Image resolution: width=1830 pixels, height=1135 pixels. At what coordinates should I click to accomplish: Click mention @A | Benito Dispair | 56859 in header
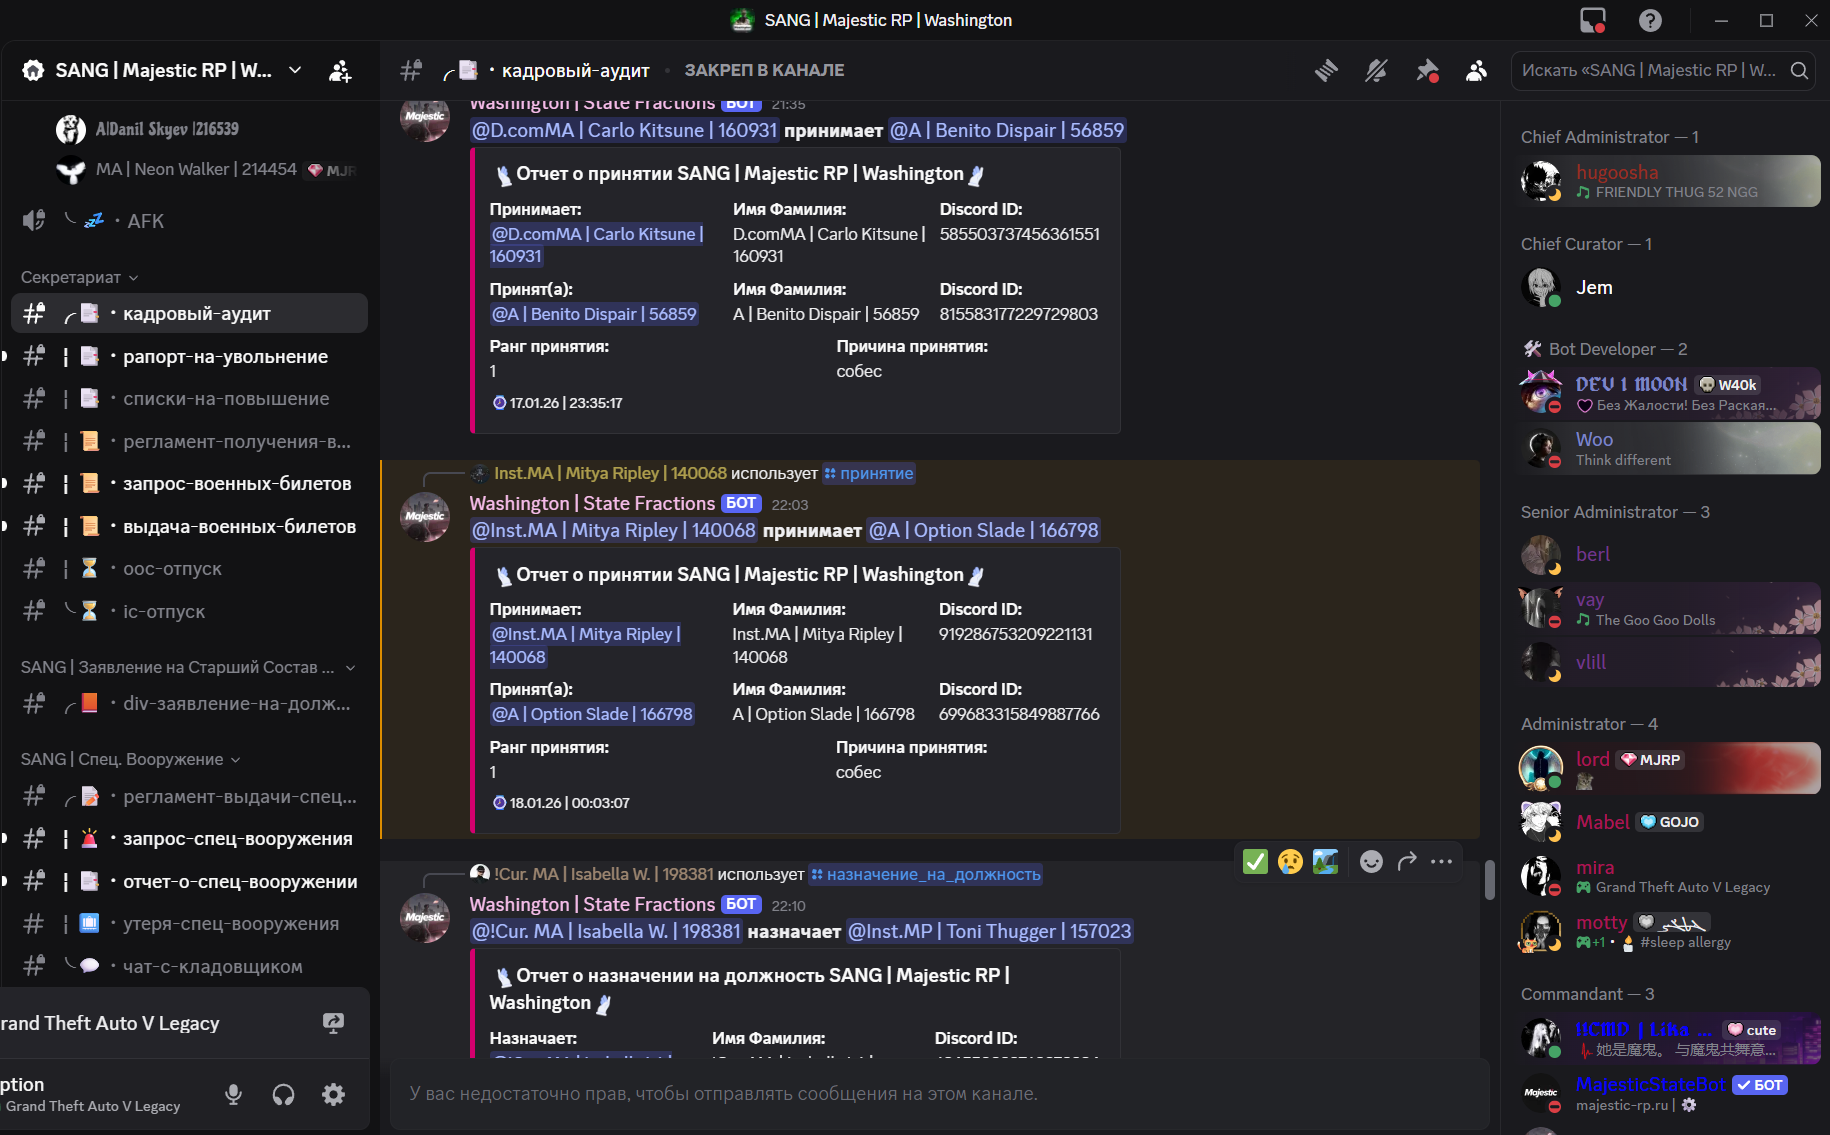click(x=1007, y=130)
